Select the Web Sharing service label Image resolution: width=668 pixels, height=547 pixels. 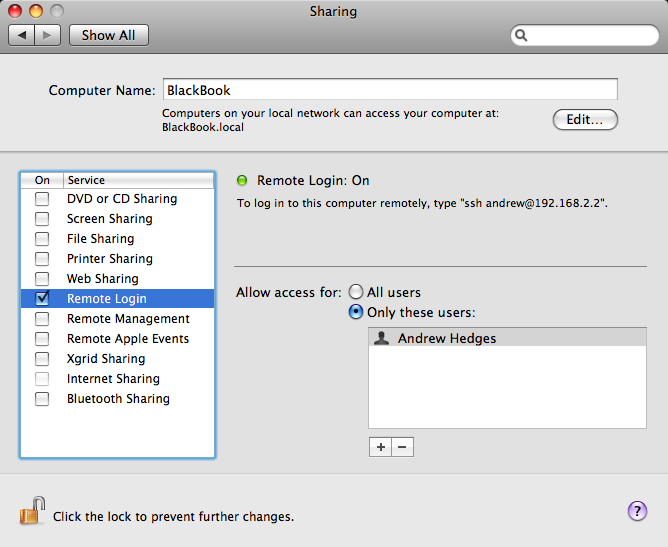[x=103, y=279]
